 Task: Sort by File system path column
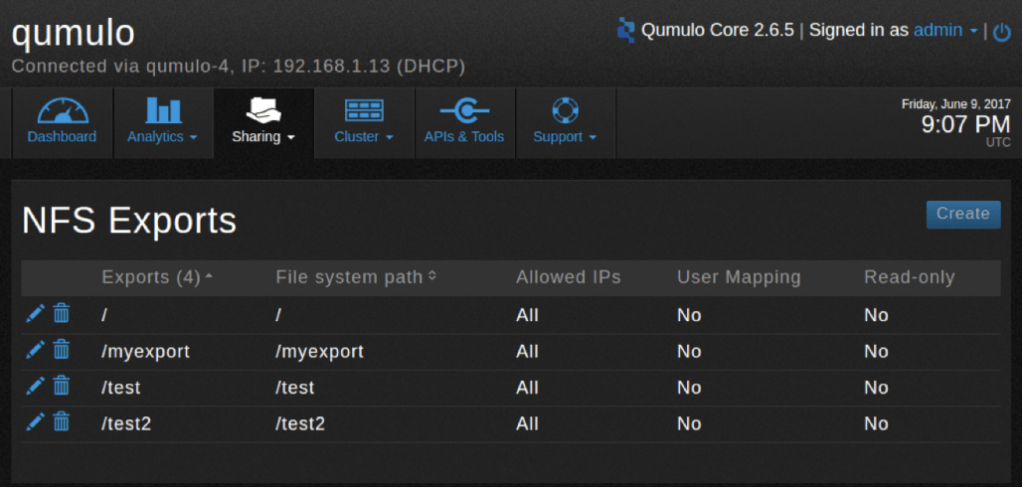[x=356, y=277]
